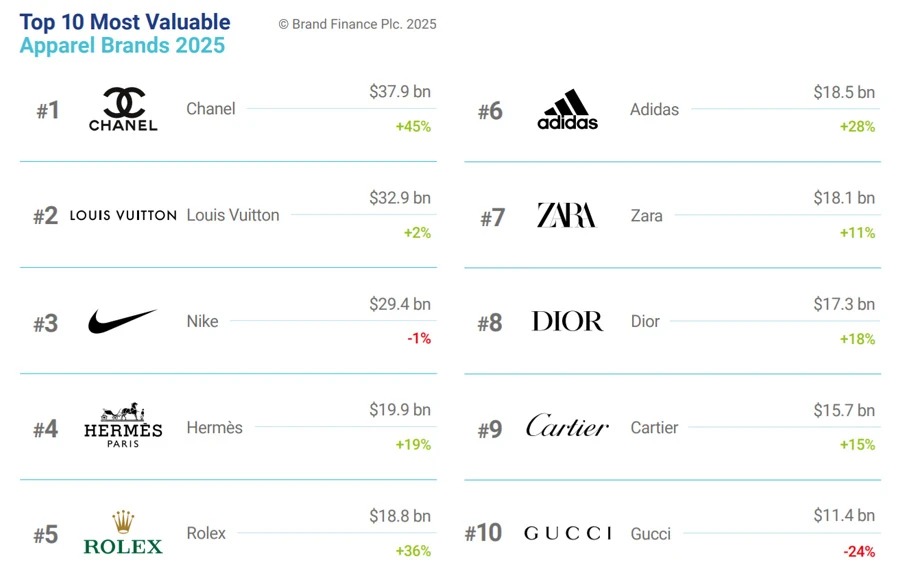Click the Cartier brand name text
Viewport: 900px width, 573px height.
(x=654, y=427)
